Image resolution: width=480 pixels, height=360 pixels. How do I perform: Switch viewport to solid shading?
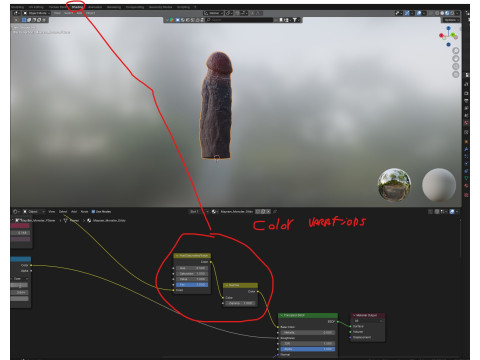(x=442, y=13)
